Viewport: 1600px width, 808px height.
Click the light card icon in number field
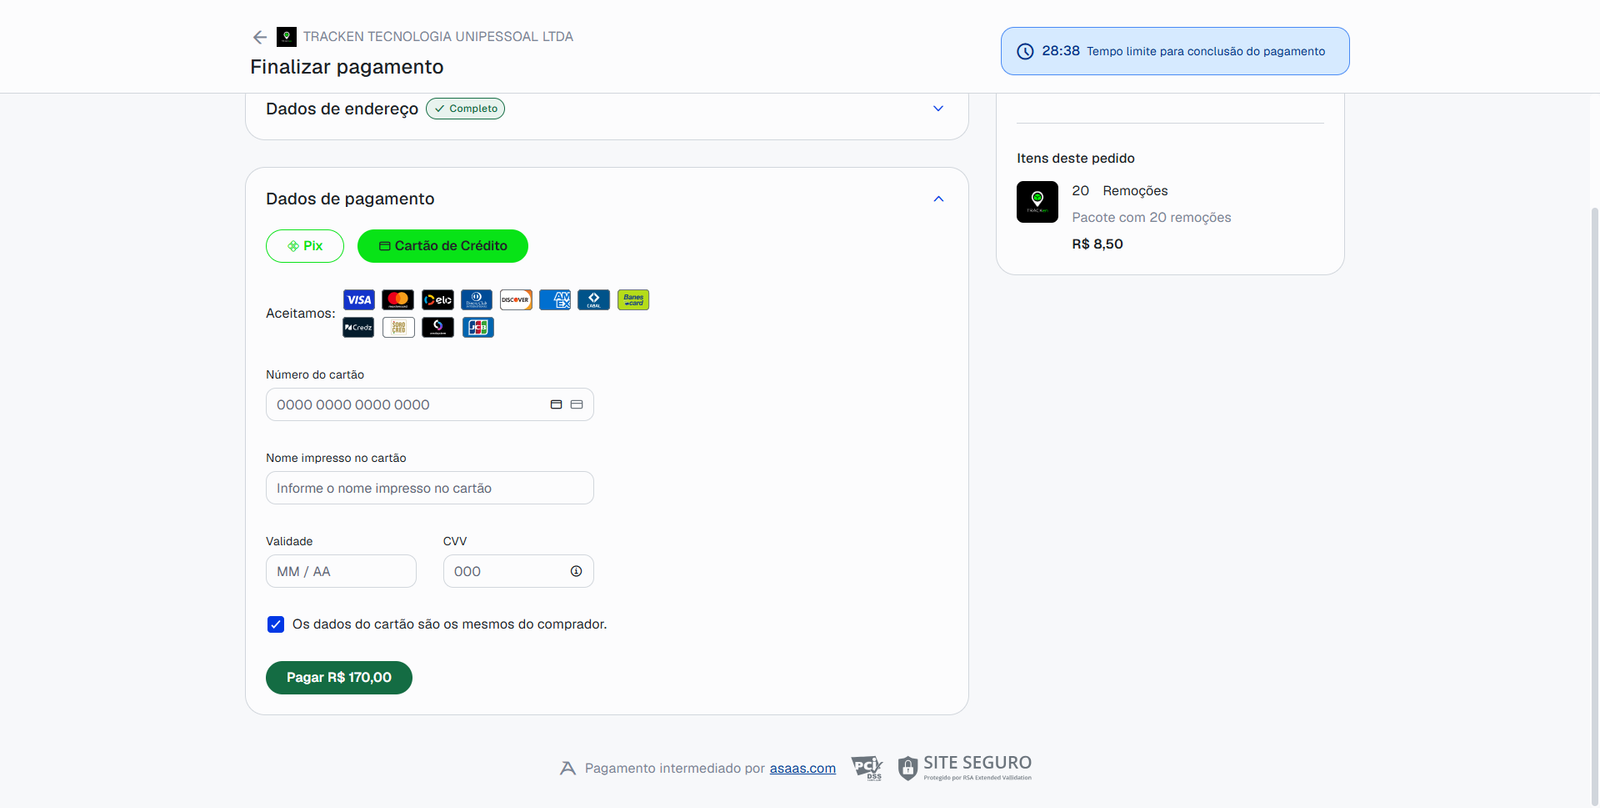[576, 405]
